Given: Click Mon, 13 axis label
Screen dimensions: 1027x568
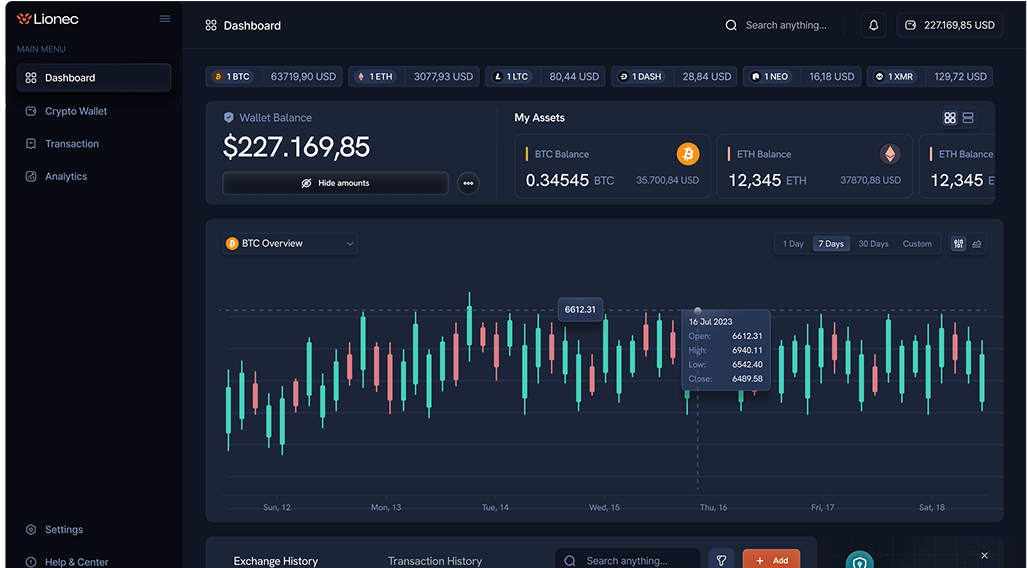Looking at the screenshot, I should tap(386, 508).
